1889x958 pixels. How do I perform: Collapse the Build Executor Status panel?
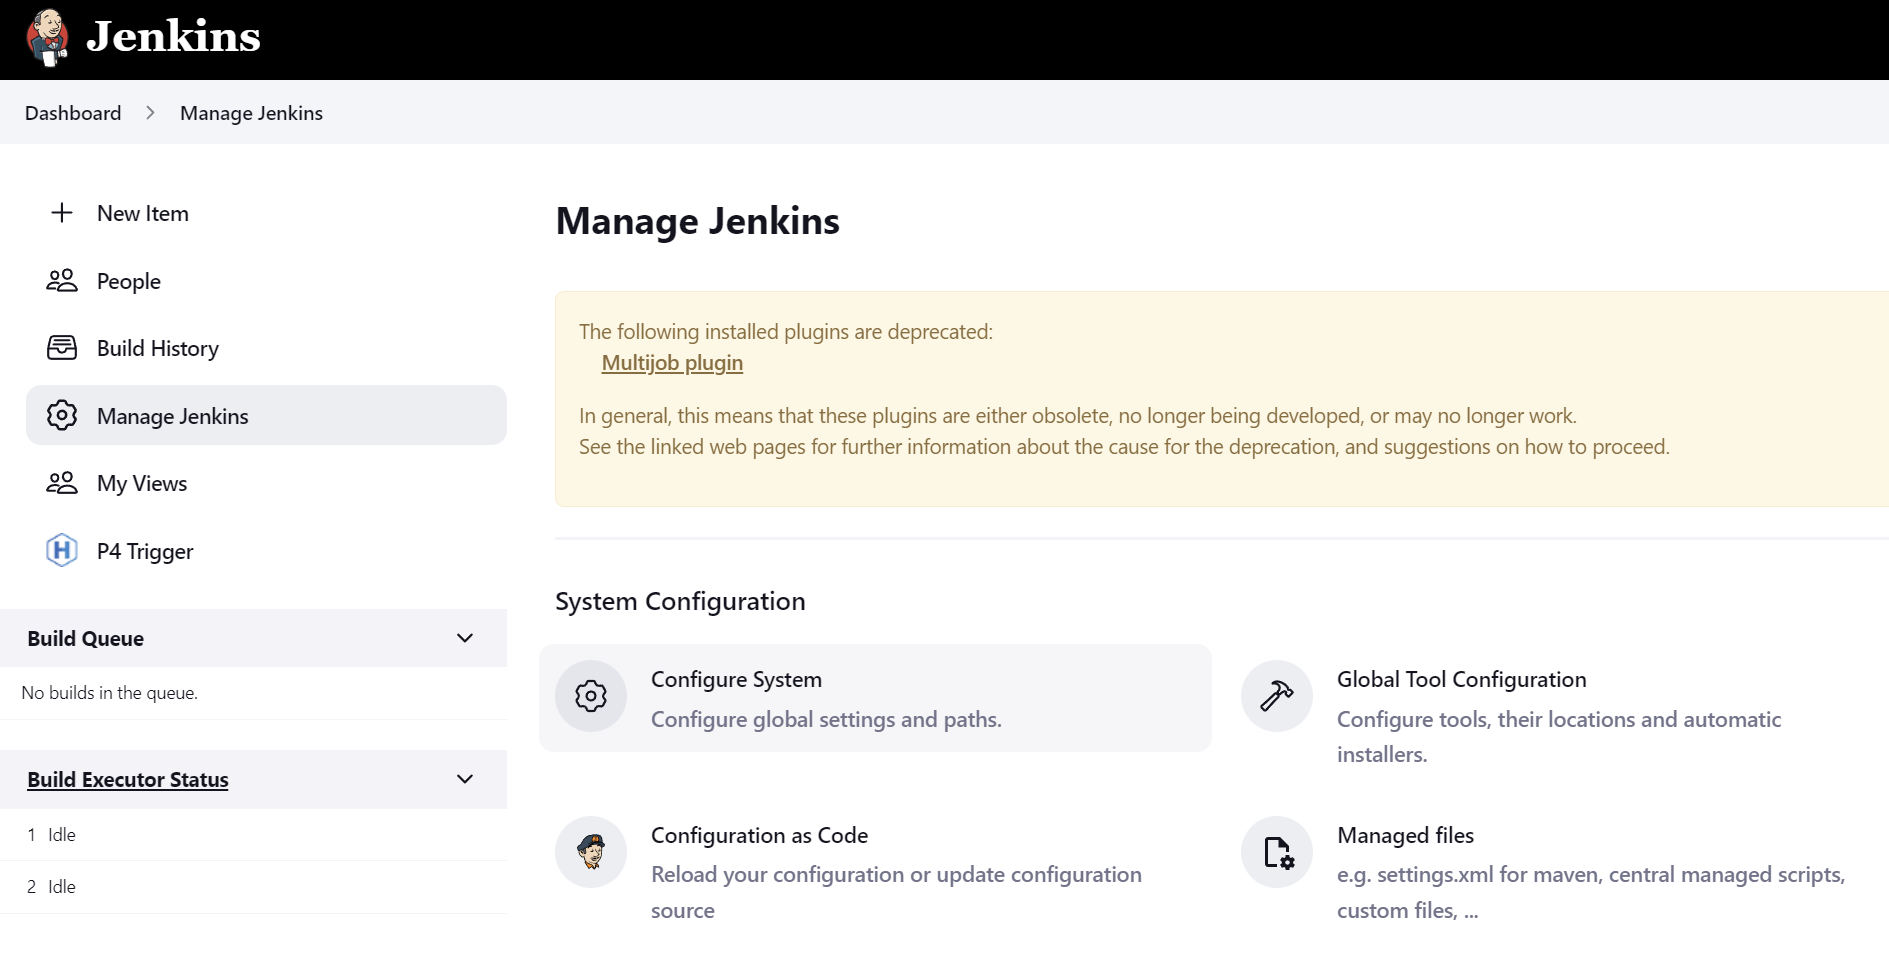465,778
